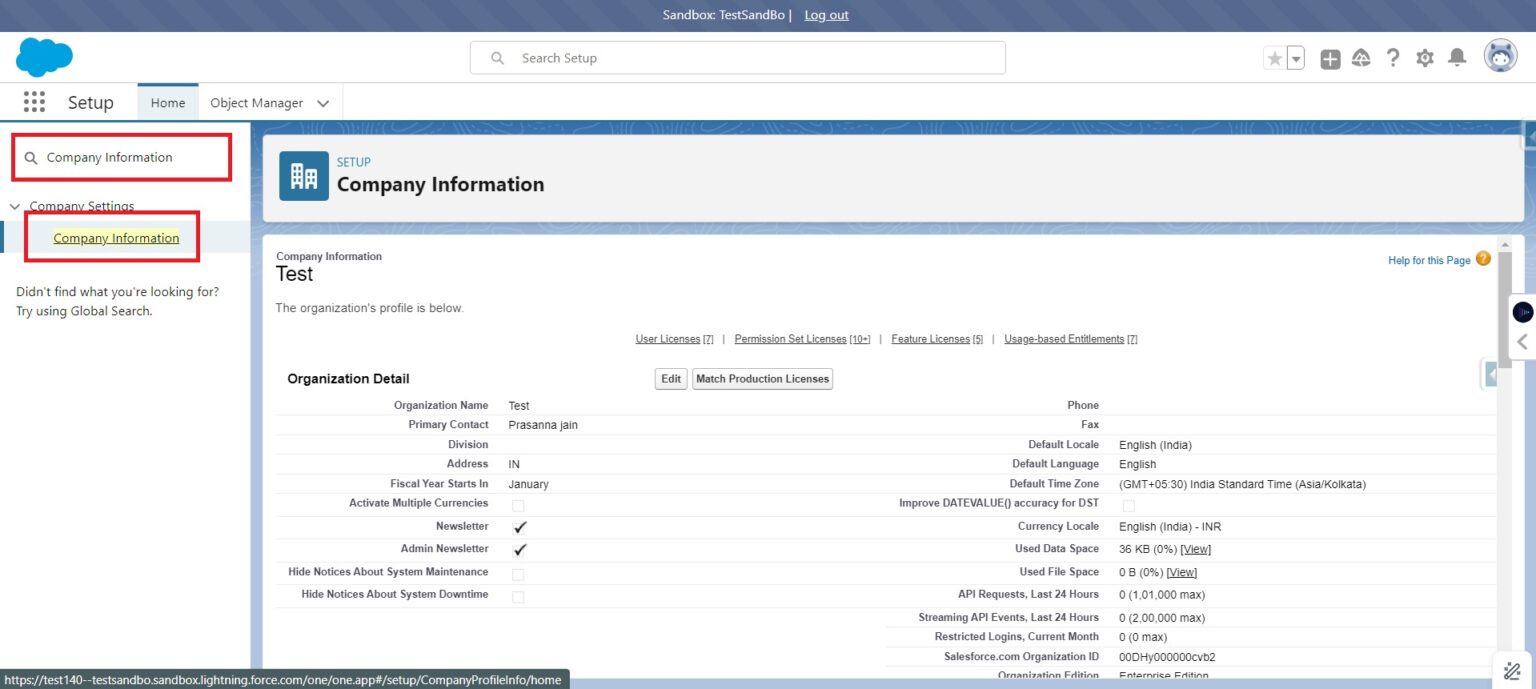
Task: Click inside the Search Setup field
Action: [737, 57]
